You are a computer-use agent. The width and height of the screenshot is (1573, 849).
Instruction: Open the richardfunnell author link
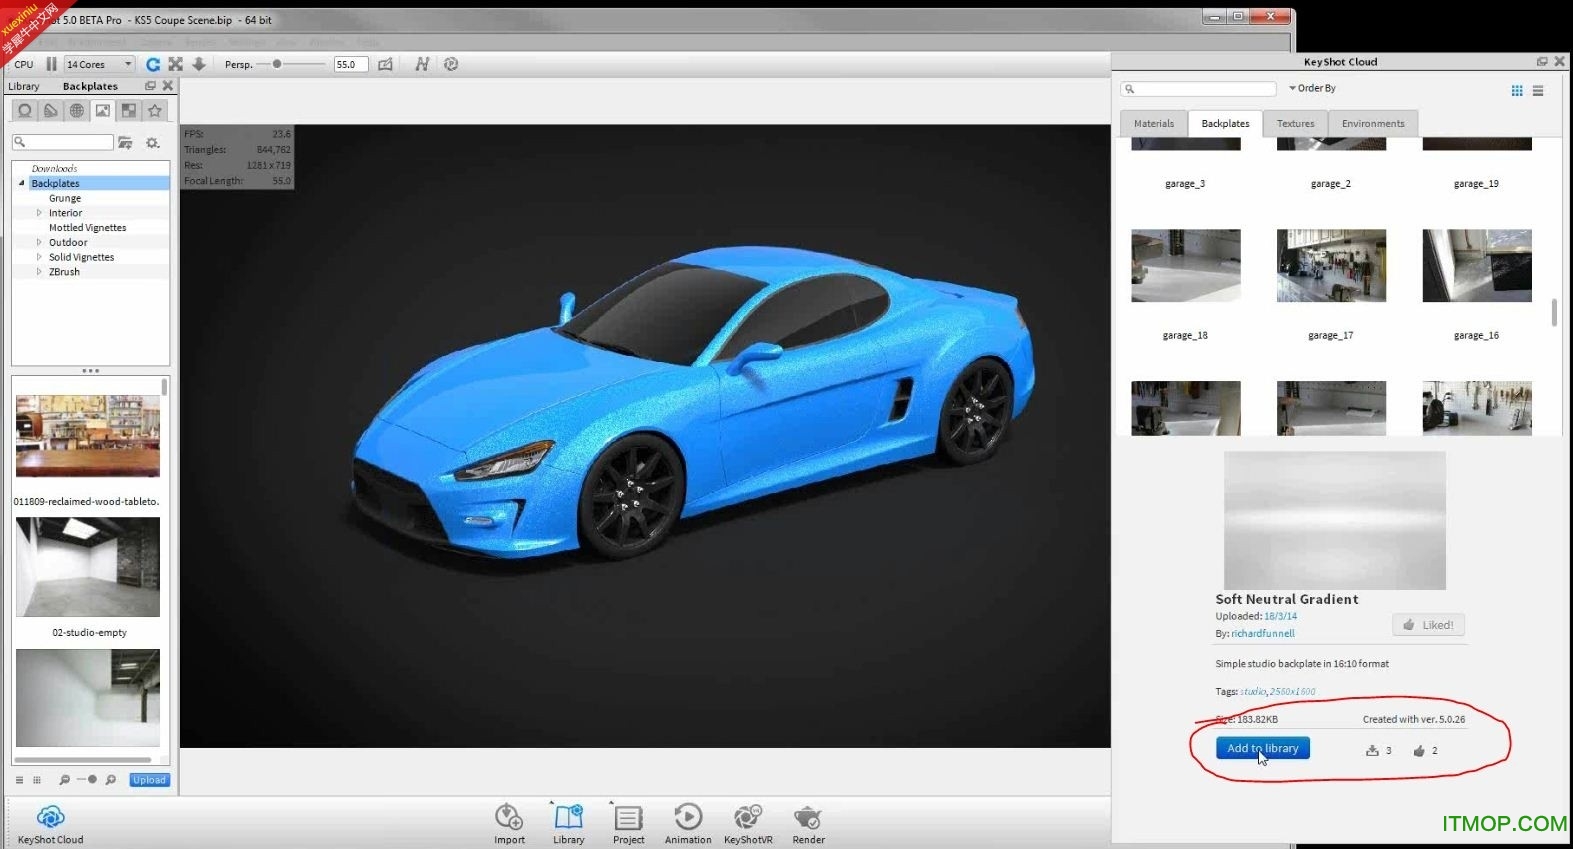[x=1262, y=633]
